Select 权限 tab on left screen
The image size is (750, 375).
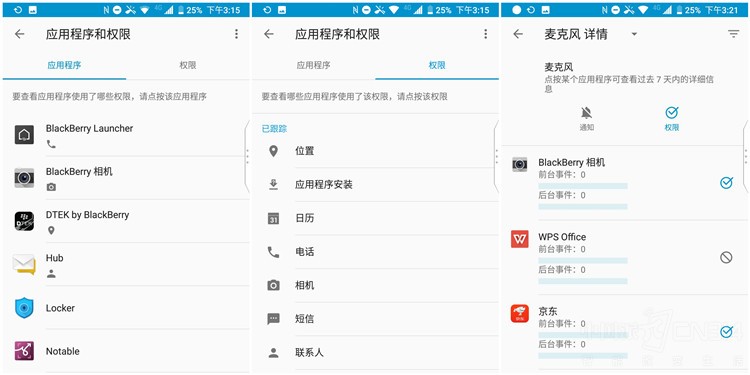coord(188,66)
